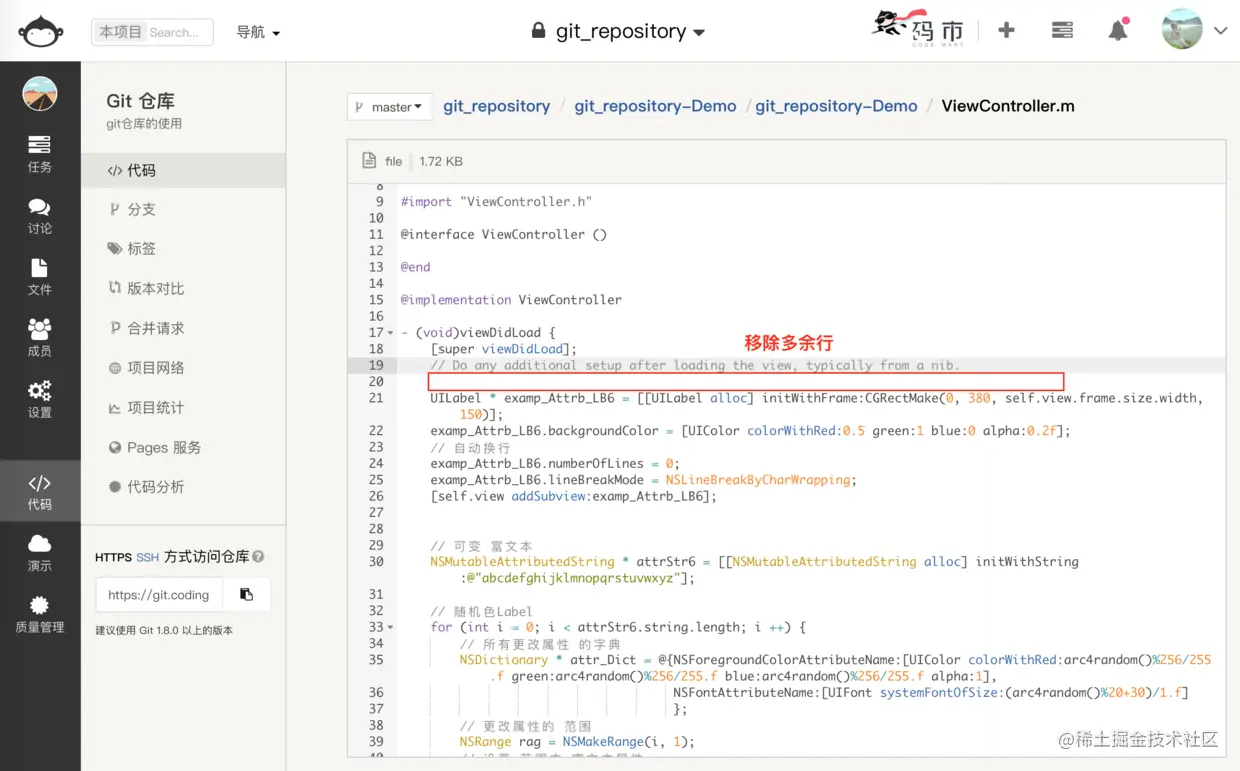Click the Coding monkey logo
1240x771 pixels.
(41, 31)
